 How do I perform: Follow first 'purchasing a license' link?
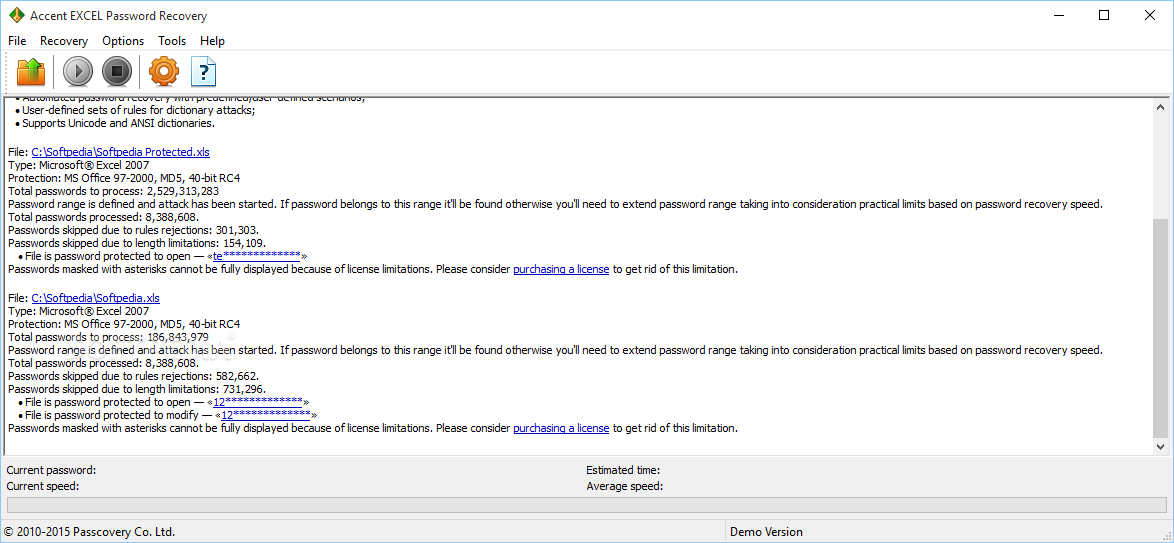(x=561, y=269)
